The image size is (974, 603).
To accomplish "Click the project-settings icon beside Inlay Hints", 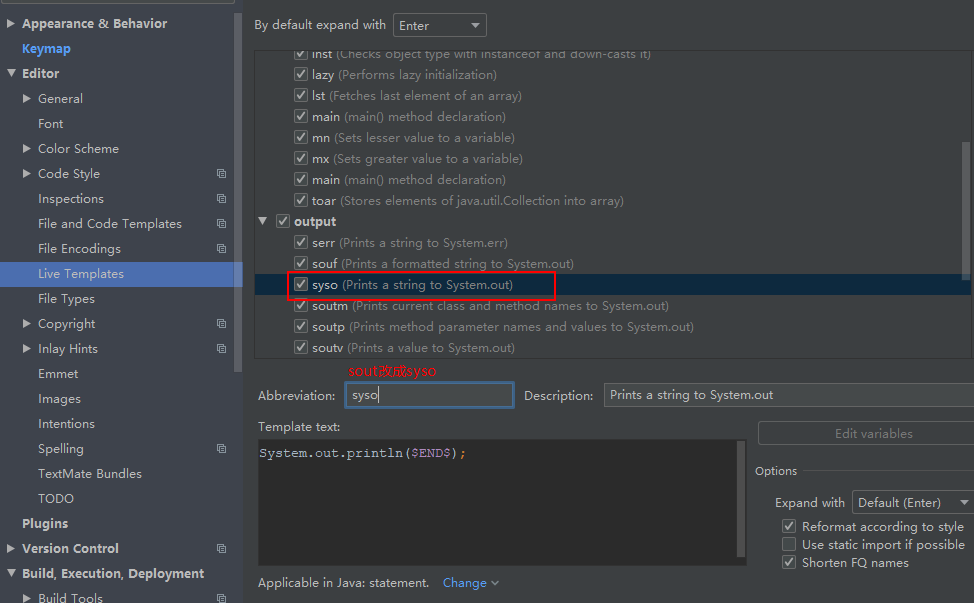I will [x=221, y=348].
